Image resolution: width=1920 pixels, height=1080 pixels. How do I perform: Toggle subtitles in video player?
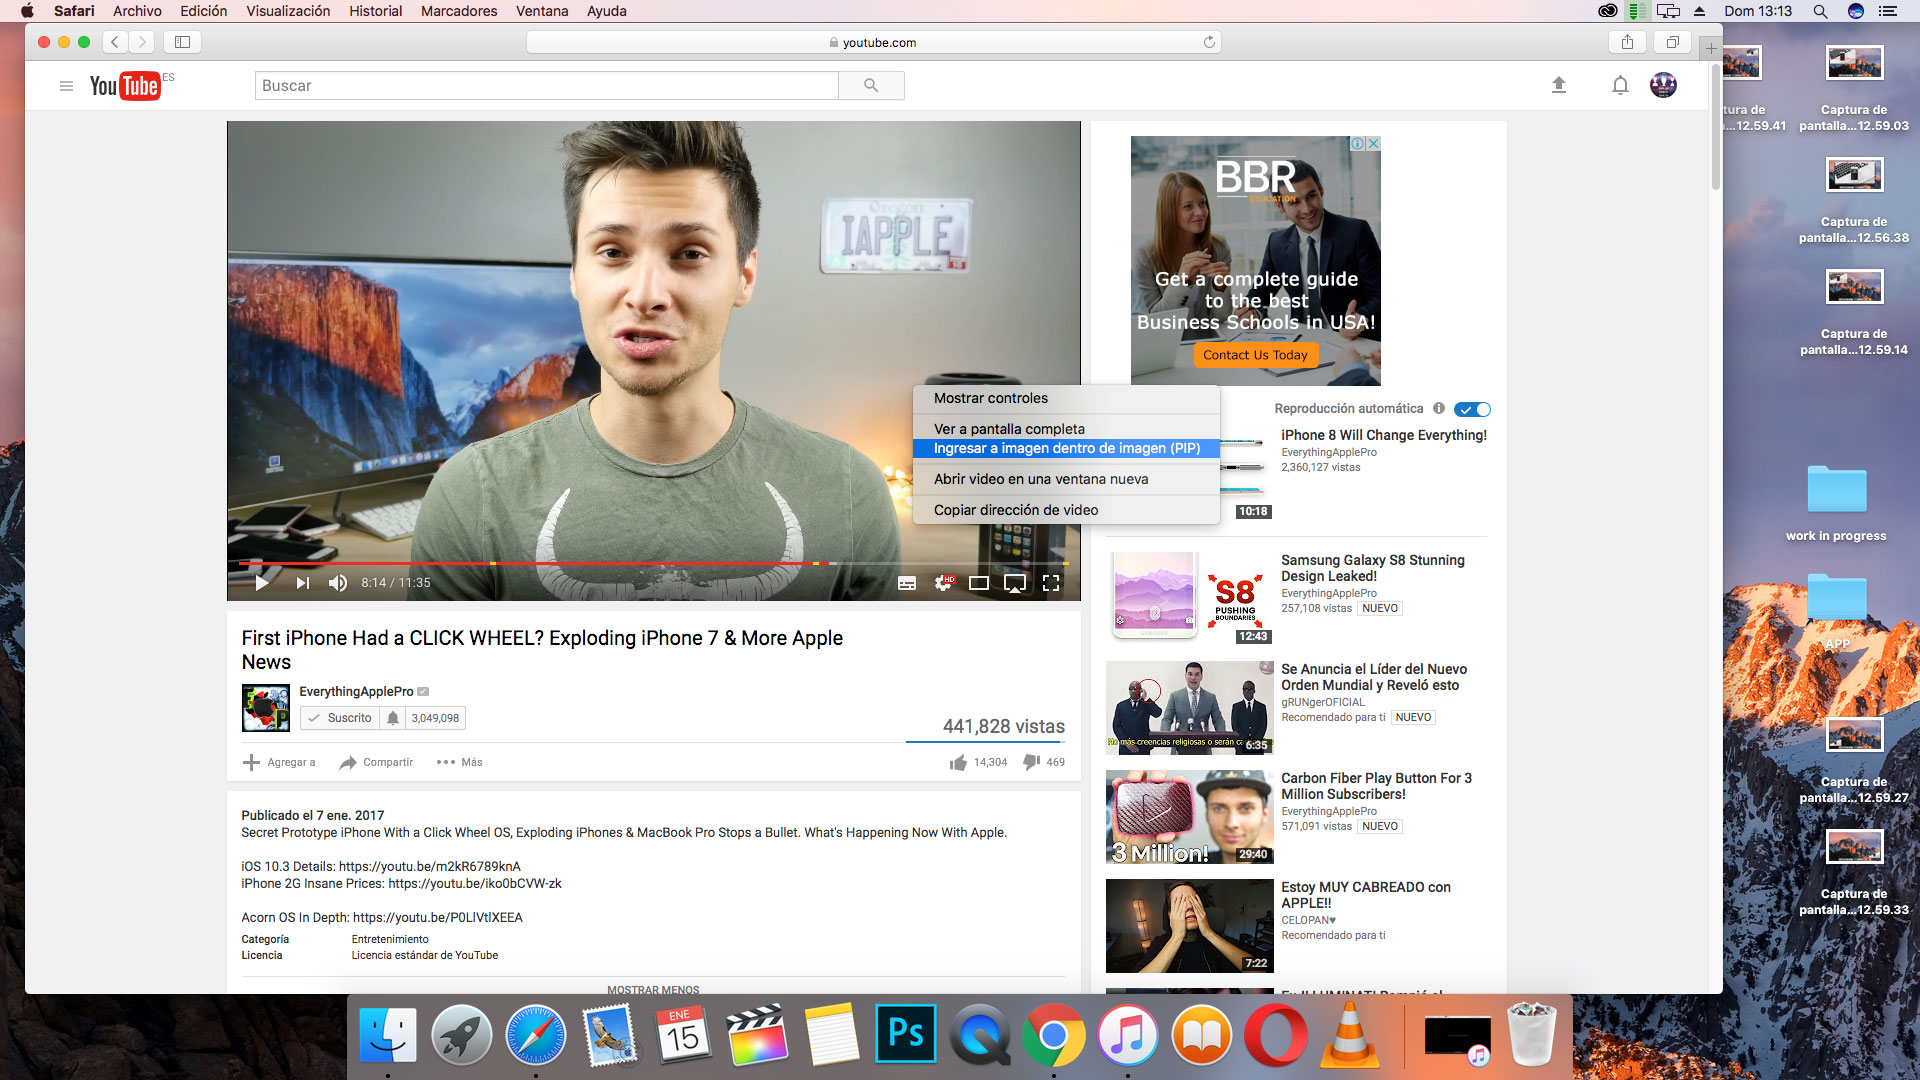pyautogui.click(x=907, y=583)
